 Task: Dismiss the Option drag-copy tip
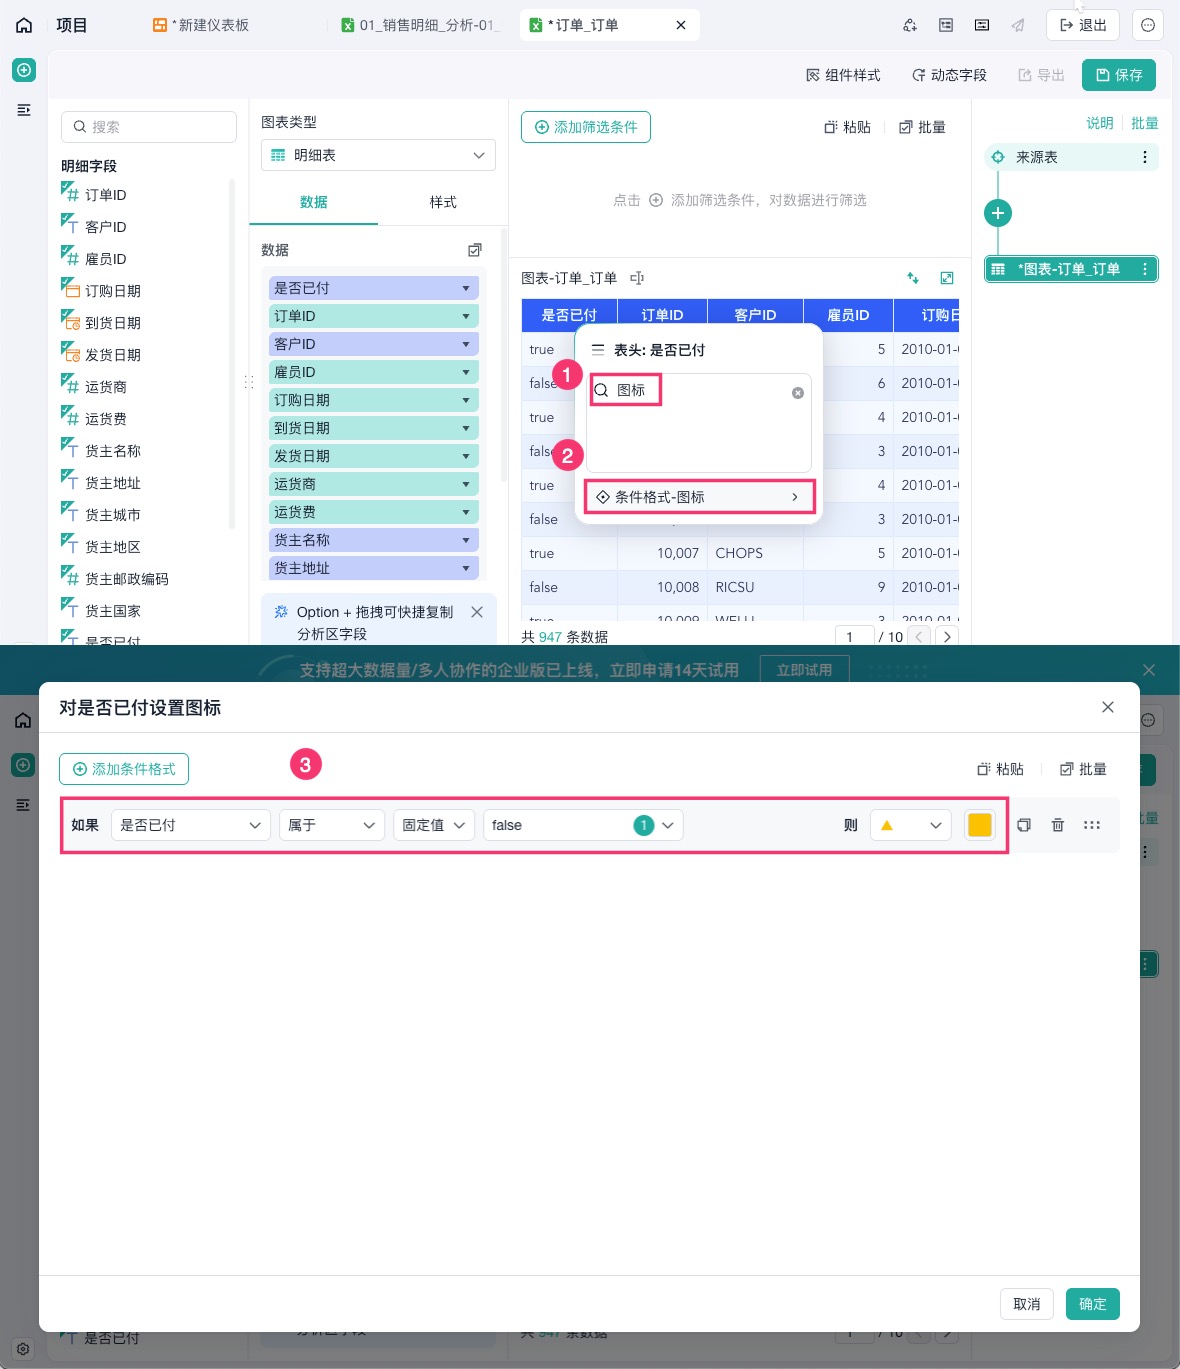[x=477, y=612]
